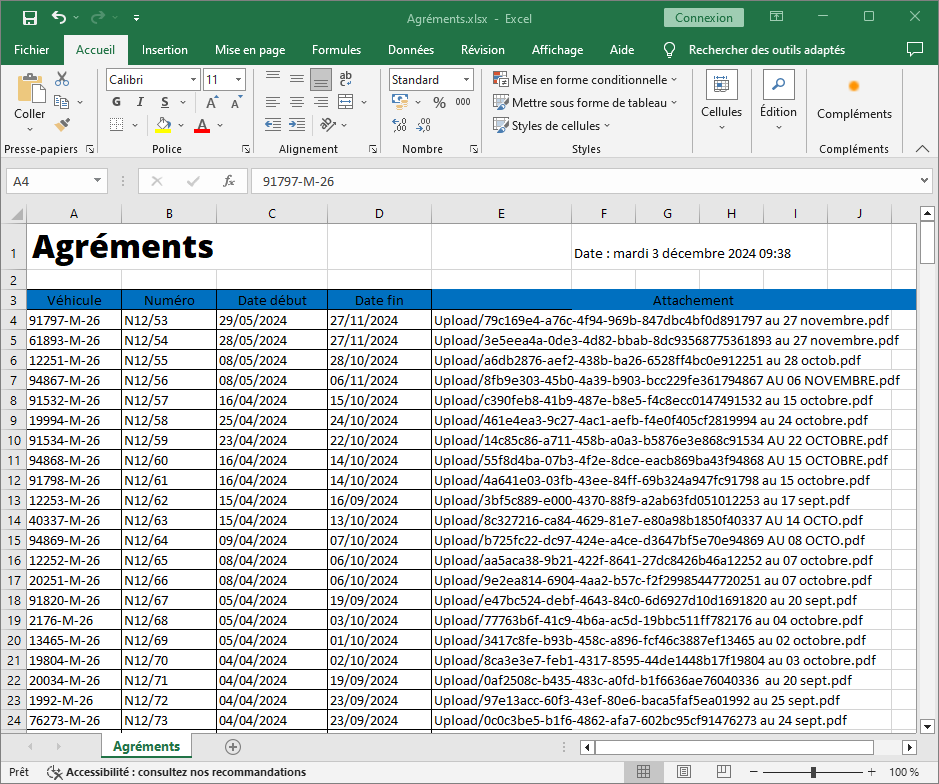
Task: Expand Styles de cellules menu
Action: point(552,126)
